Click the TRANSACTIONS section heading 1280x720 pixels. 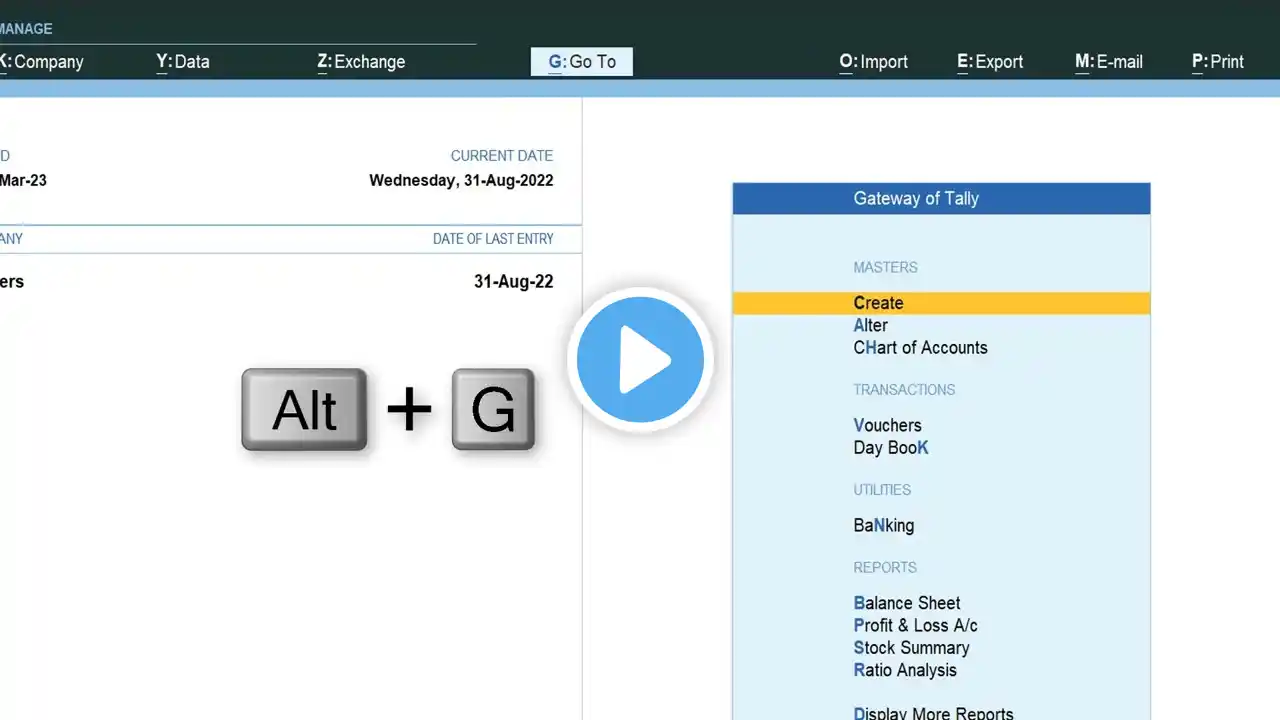pos(904,390)
